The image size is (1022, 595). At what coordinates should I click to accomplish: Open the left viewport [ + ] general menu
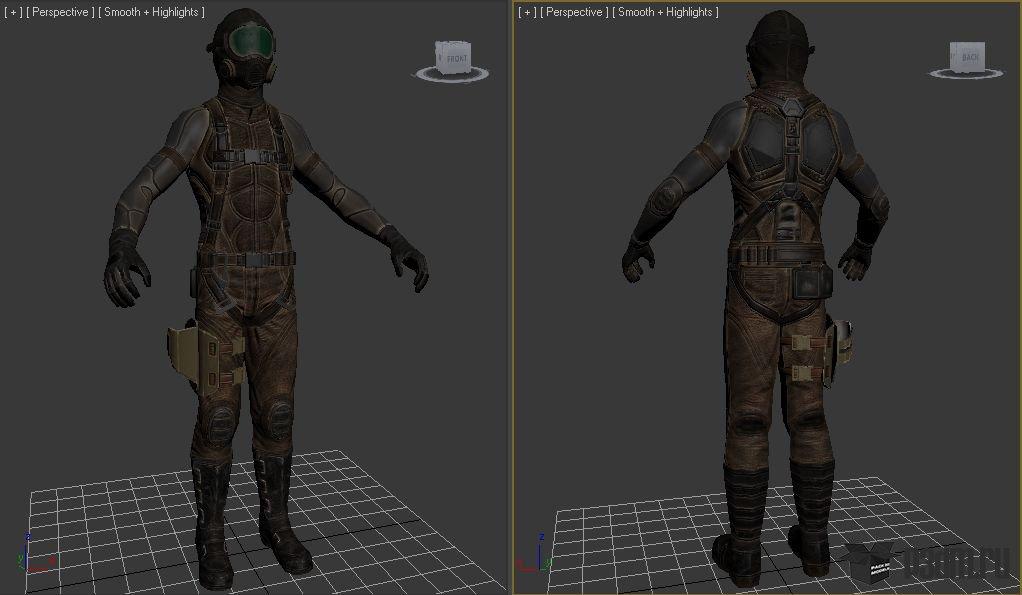pos(14,12)
